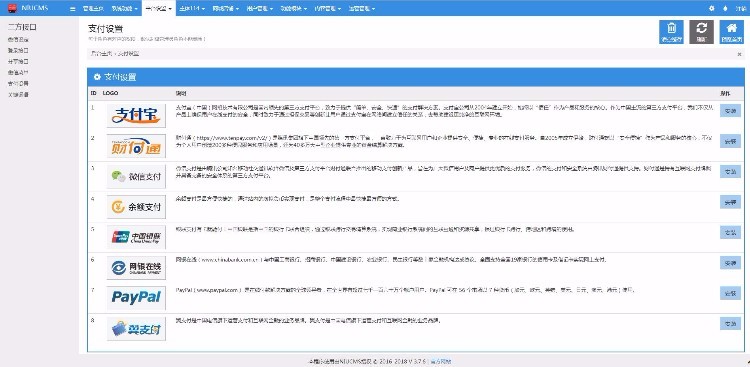The height and width of the screenshot is (367, 750).
Task: Click the 中国银联 UnionPay logo
Action: point(136,237)
